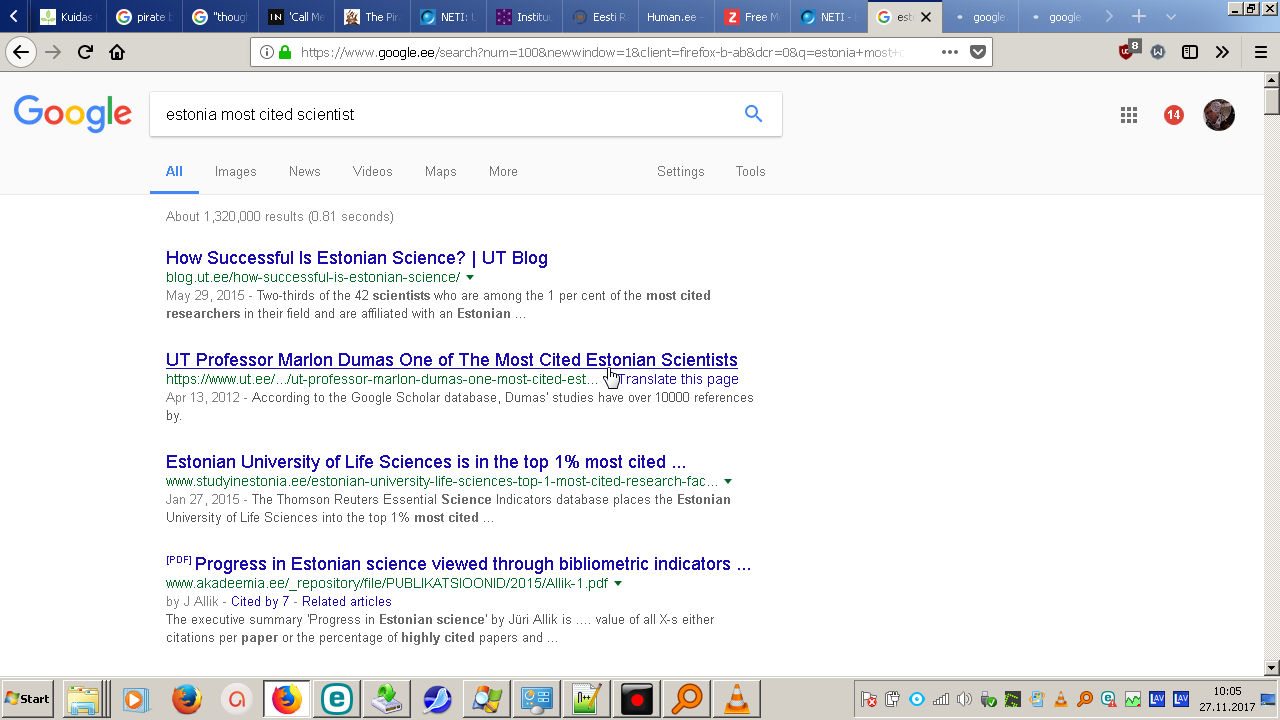Open Google notifications showing 14
This screenshot has width=1280, height=720.
1173,115
